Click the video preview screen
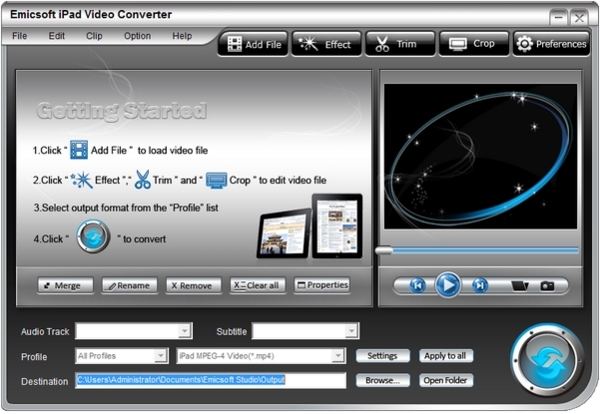 tap(480, 156)
